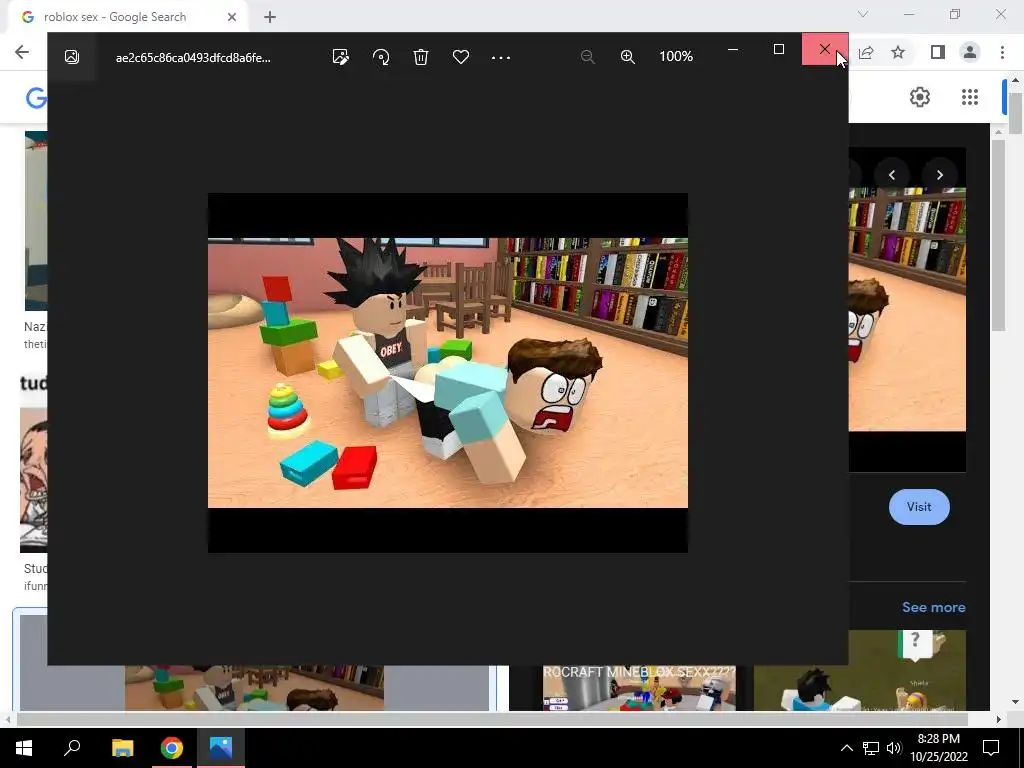The height and width of the screenshot is (768, 1024).
Task: Click the ae2c65c86ca0493dfcd8a6fe filename title
Action: (x=193, y=57)
